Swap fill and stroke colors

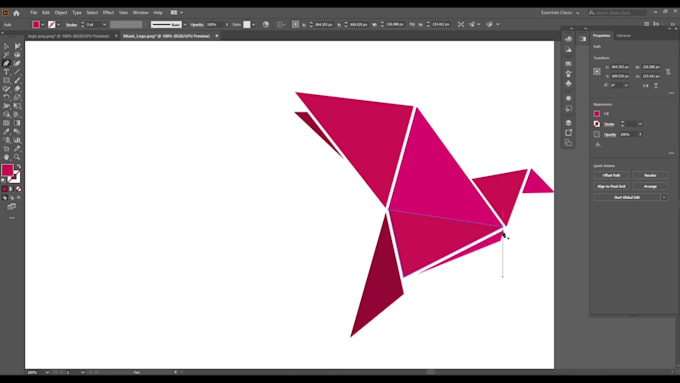18,167
